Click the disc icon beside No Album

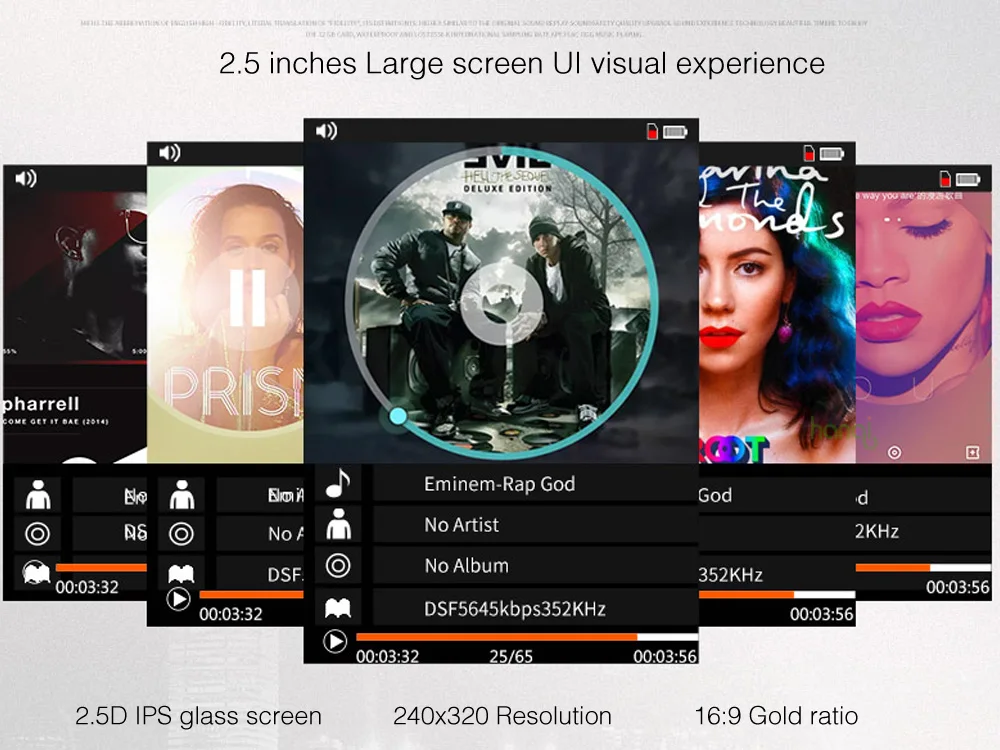(x=338, y=566)
